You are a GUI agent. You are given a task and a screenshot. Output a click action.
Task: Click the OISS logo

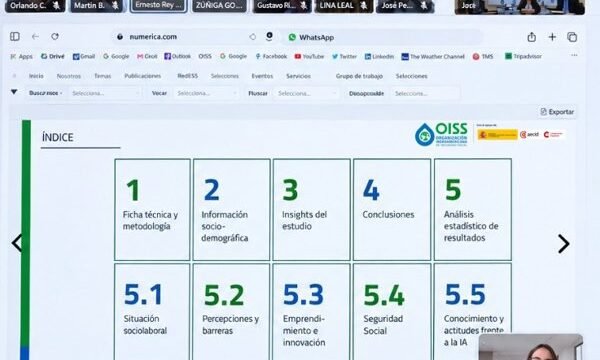[441, 134]
